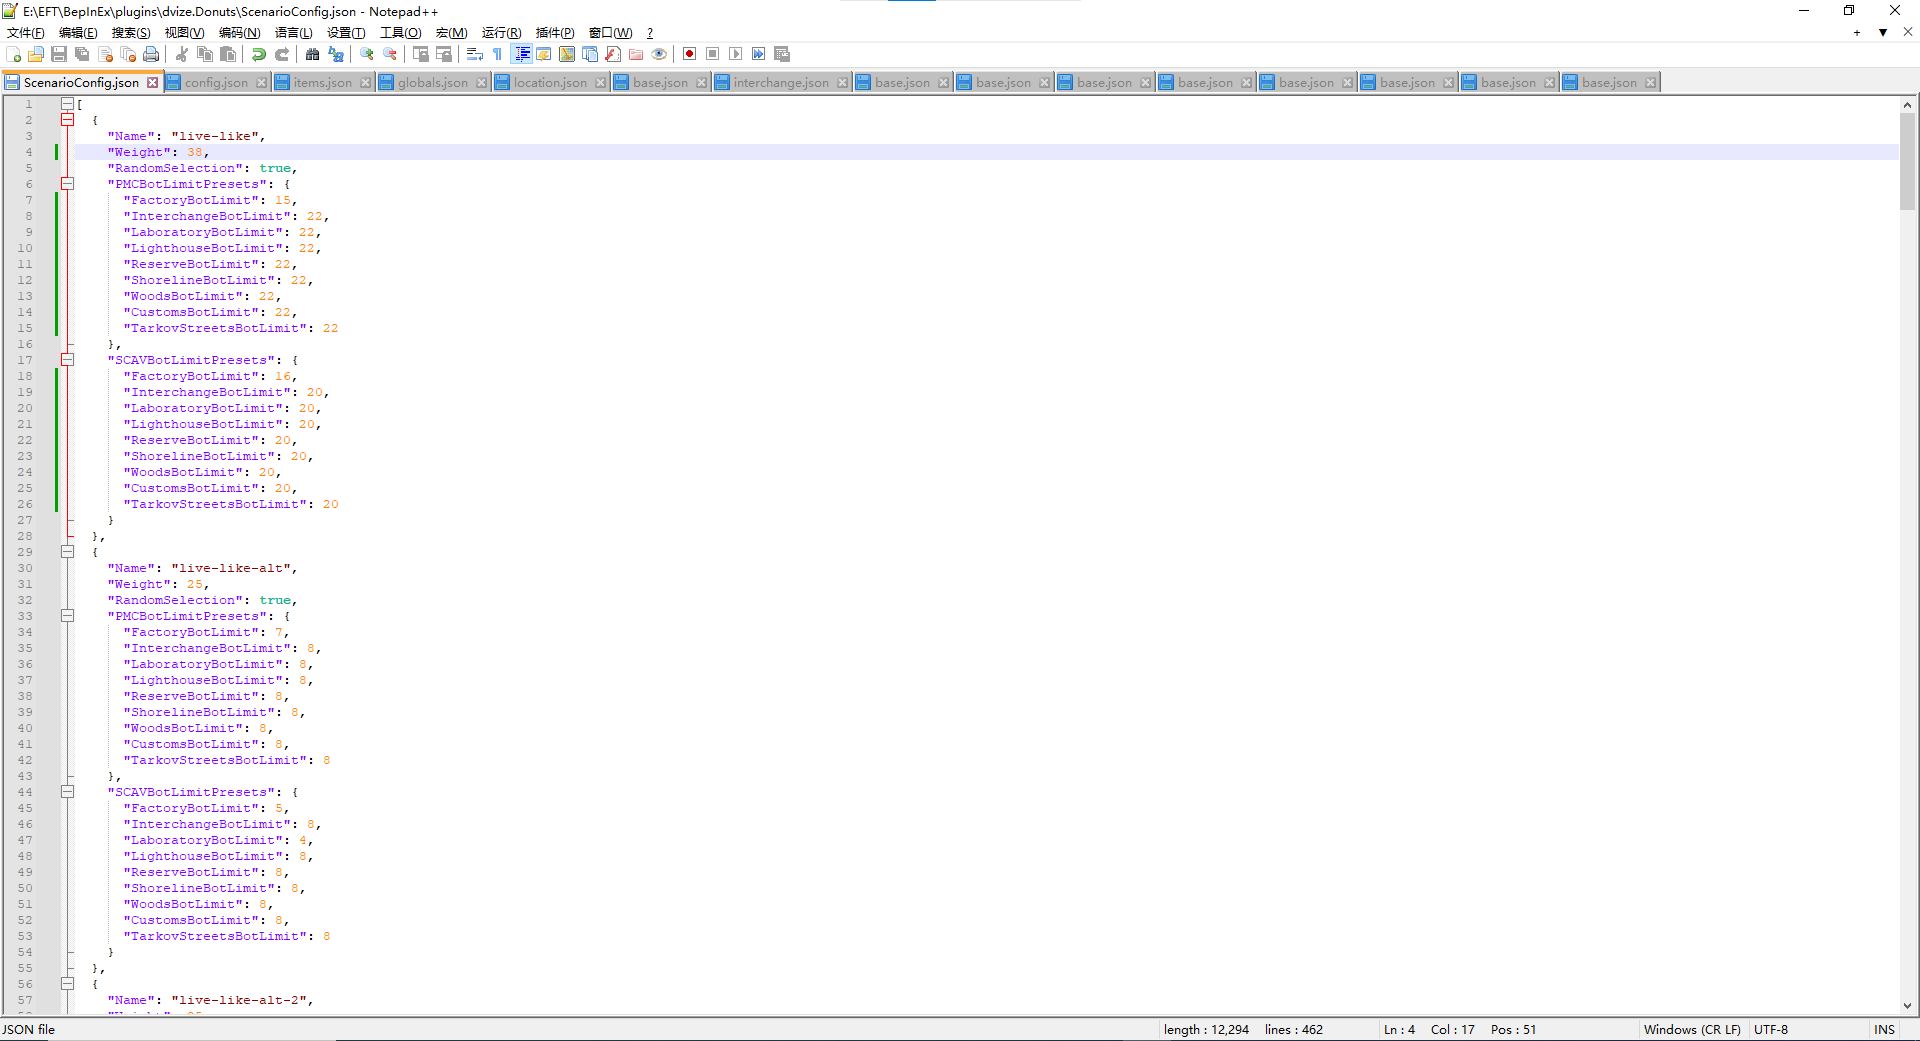Collapse the SCAVBotLimitPresets block on line 17
This screenshot has height=1041, width=1920.
(x=67, y=360)
